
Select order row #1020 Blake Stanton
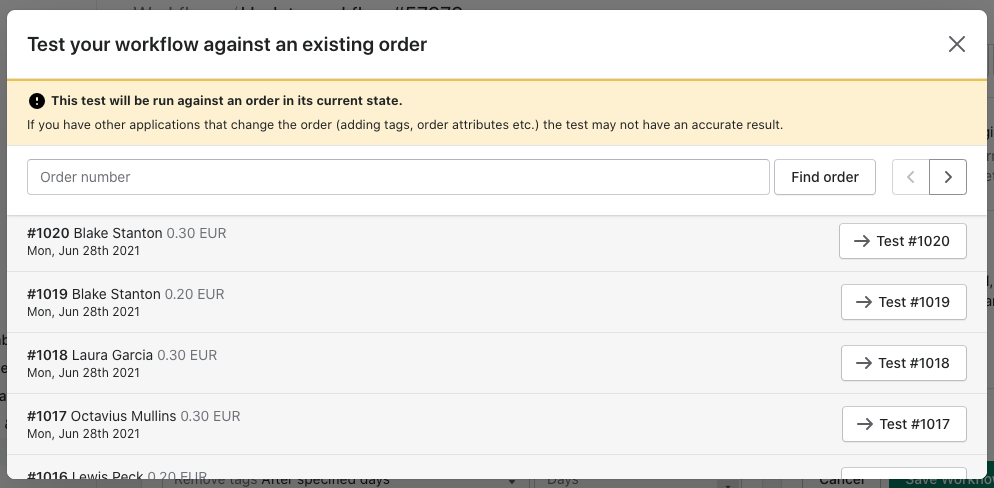click(496, 241)
